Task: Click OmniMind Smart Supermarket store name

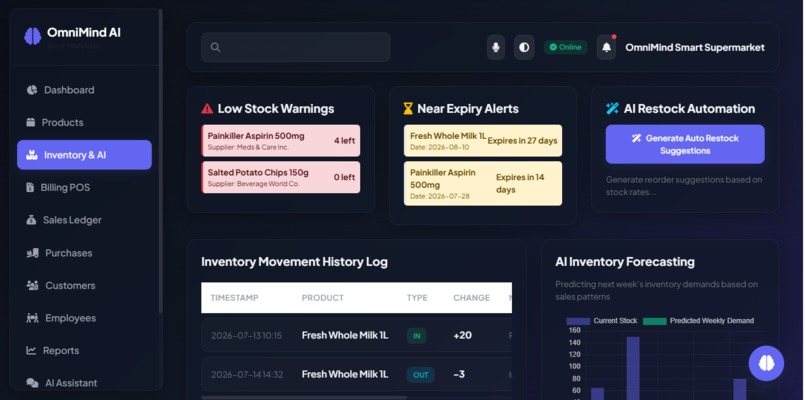Action: [695, 47]
